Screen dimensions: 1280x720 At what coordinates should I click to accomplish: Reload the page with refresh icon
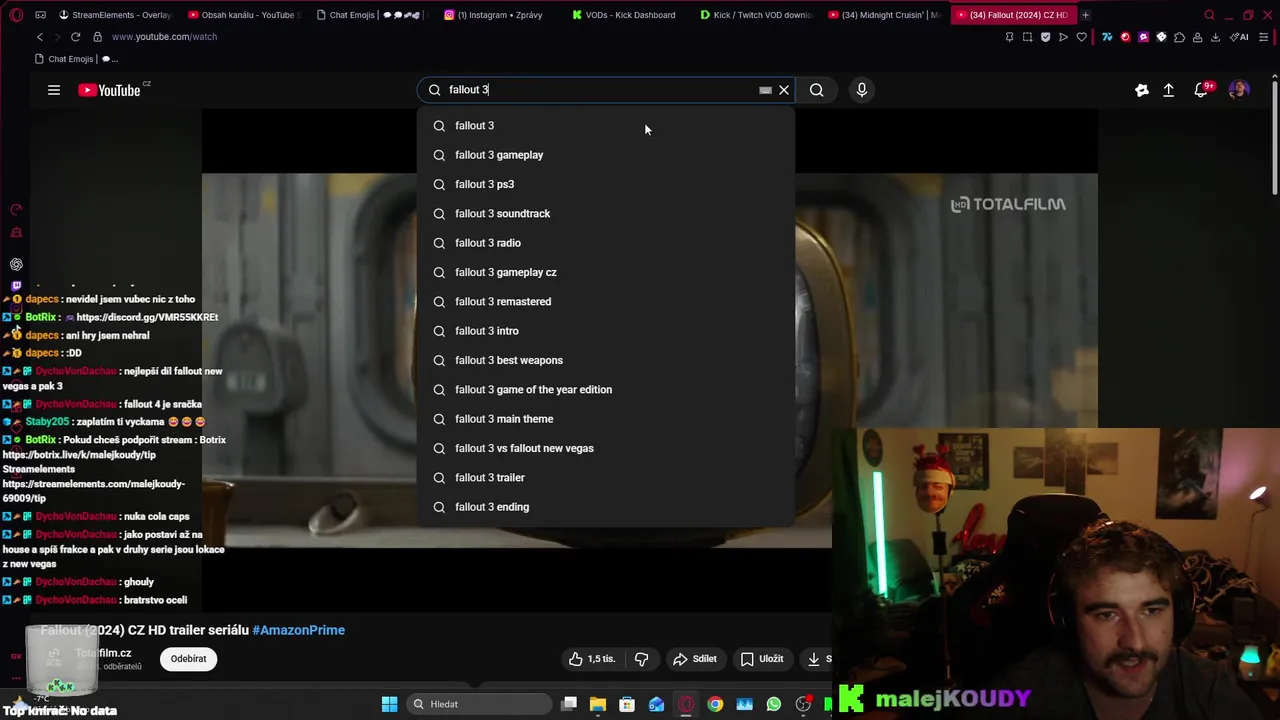point(75,37)
